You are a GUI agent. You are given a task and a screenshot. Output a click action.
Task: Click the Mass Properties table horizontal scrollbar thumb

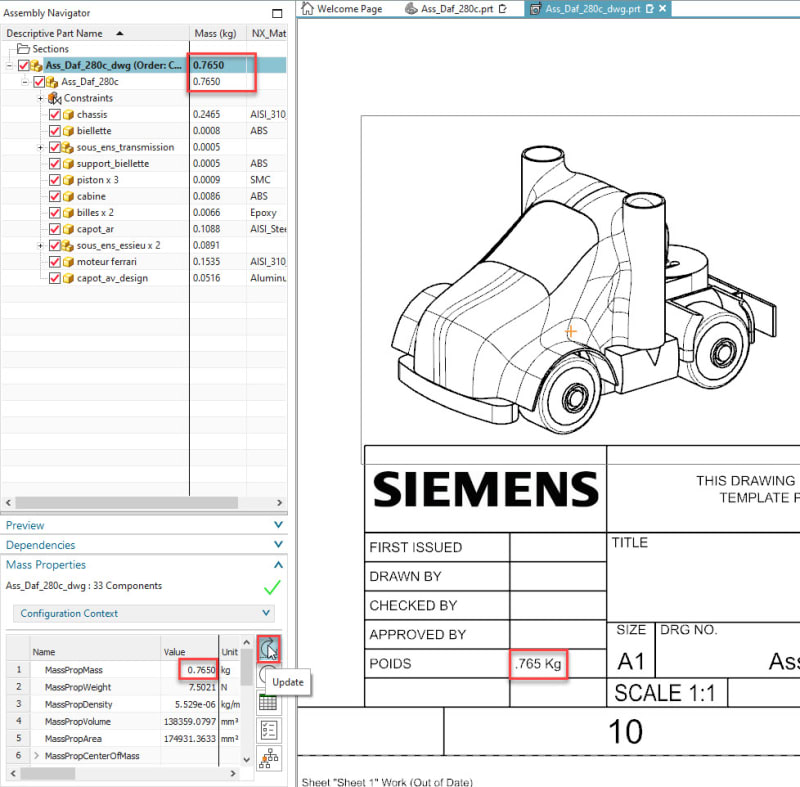(48, 773)
